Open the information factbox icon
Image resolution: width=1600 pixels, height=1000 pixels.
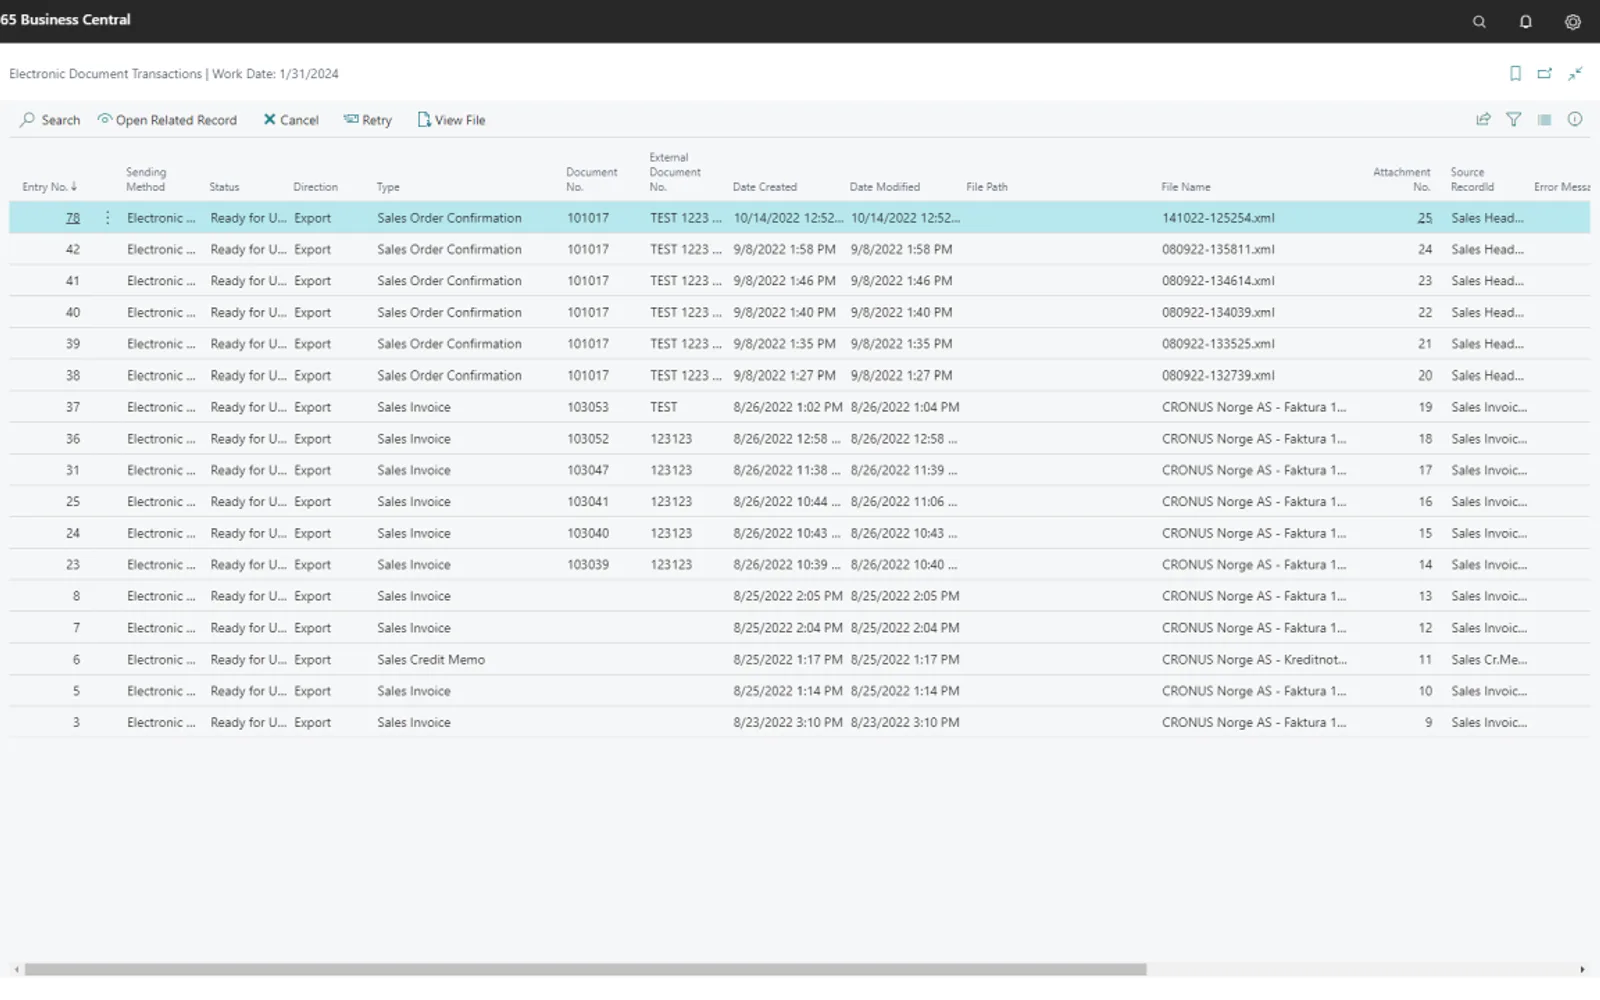tap(1575, 119)
